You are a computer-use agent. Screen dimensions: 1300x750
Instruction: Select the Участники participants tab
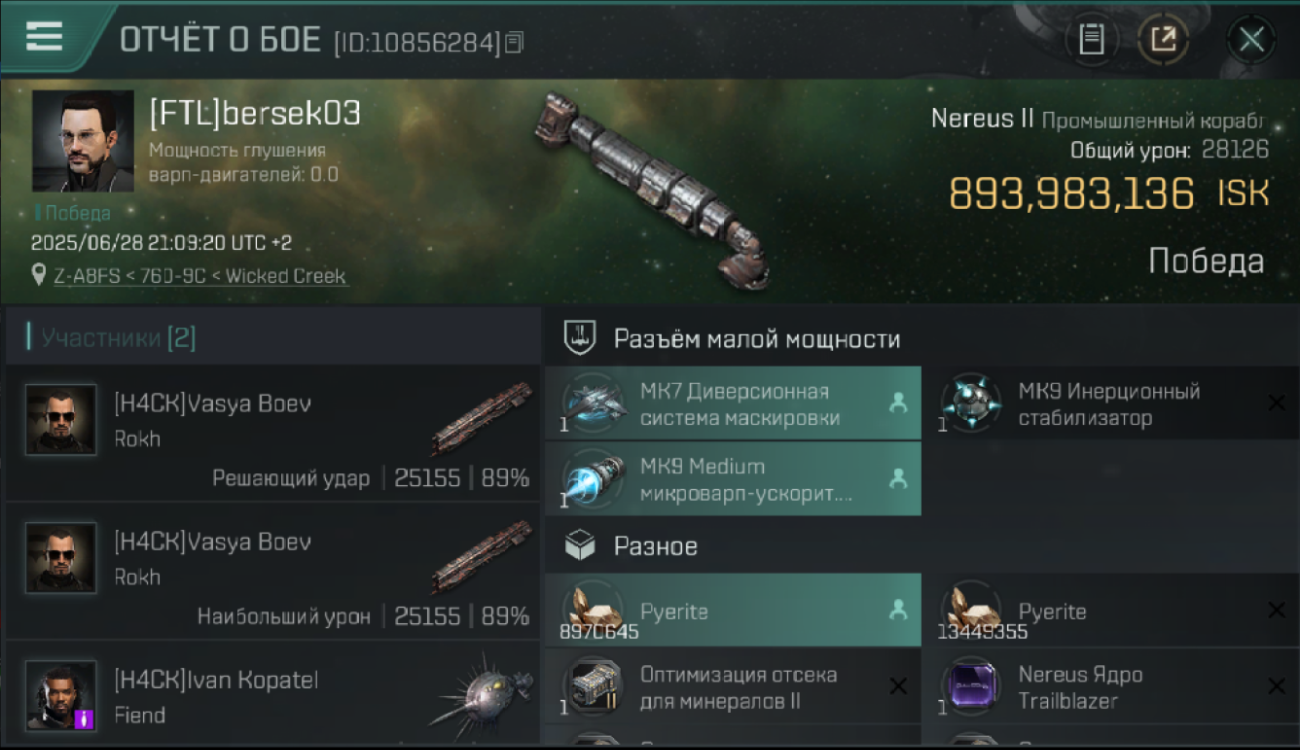(x=111, y=338)
